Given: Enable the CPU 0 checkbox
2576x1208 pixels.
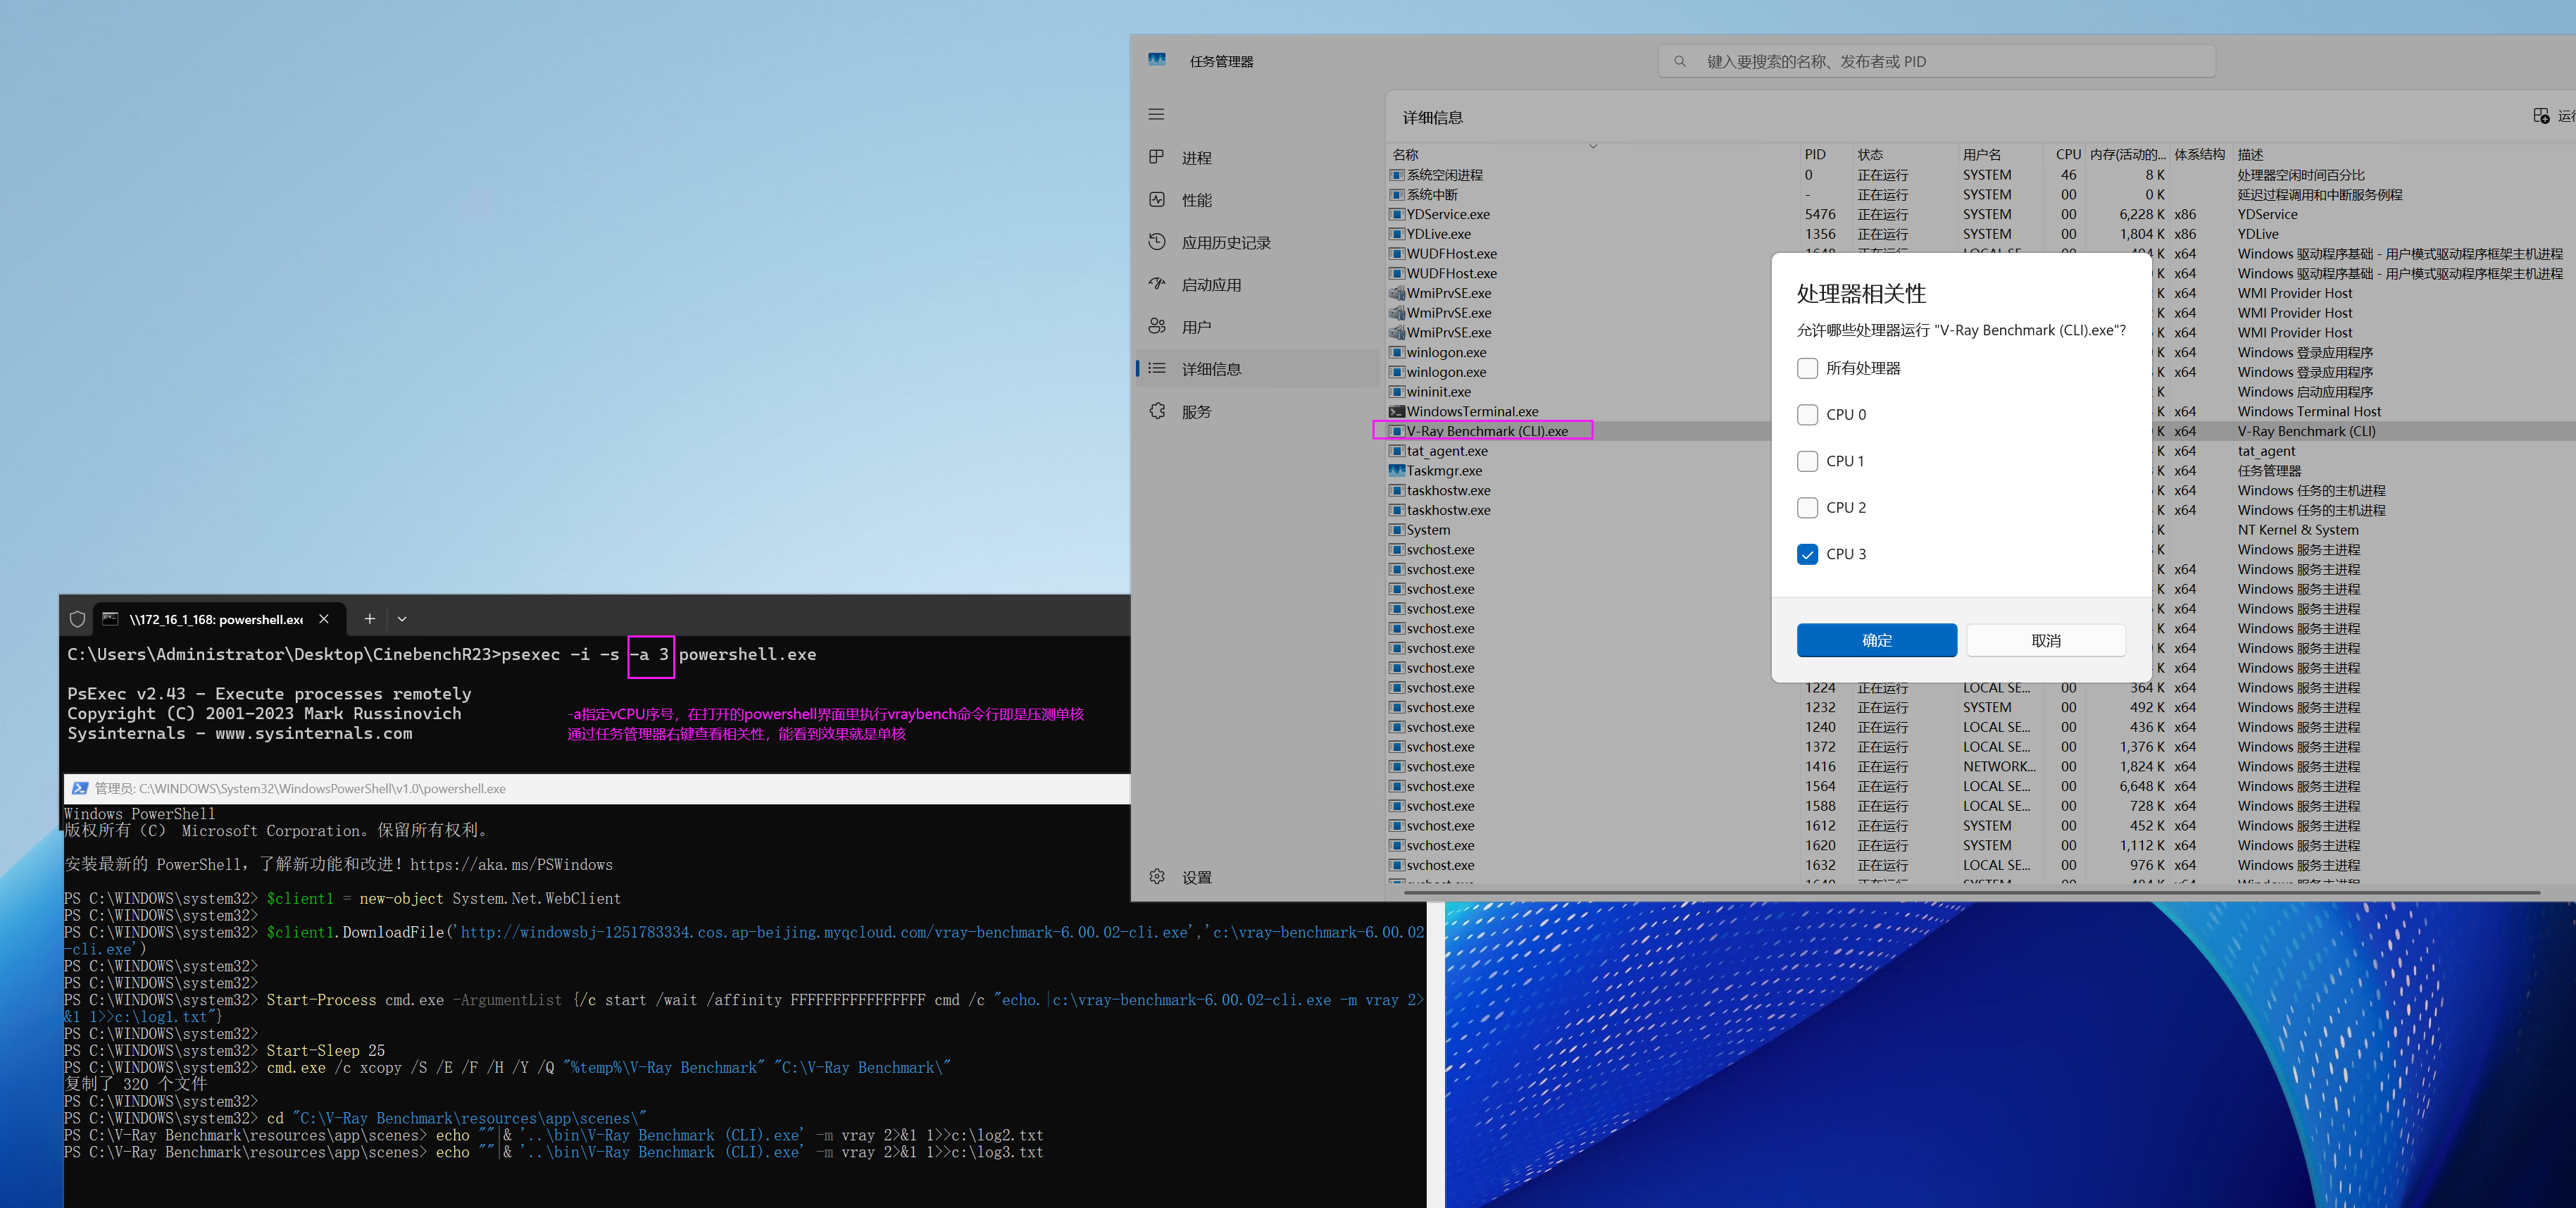Looking at the screenshot, I should (1807, 414).
